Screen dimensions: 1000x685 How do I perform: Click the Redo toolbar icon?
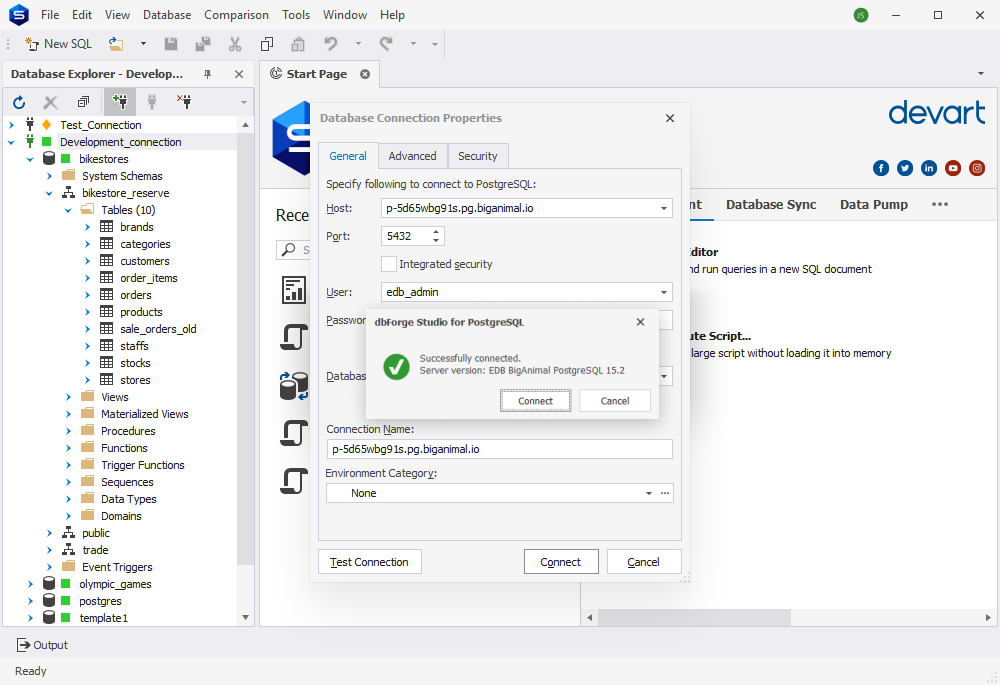(386, 44)
